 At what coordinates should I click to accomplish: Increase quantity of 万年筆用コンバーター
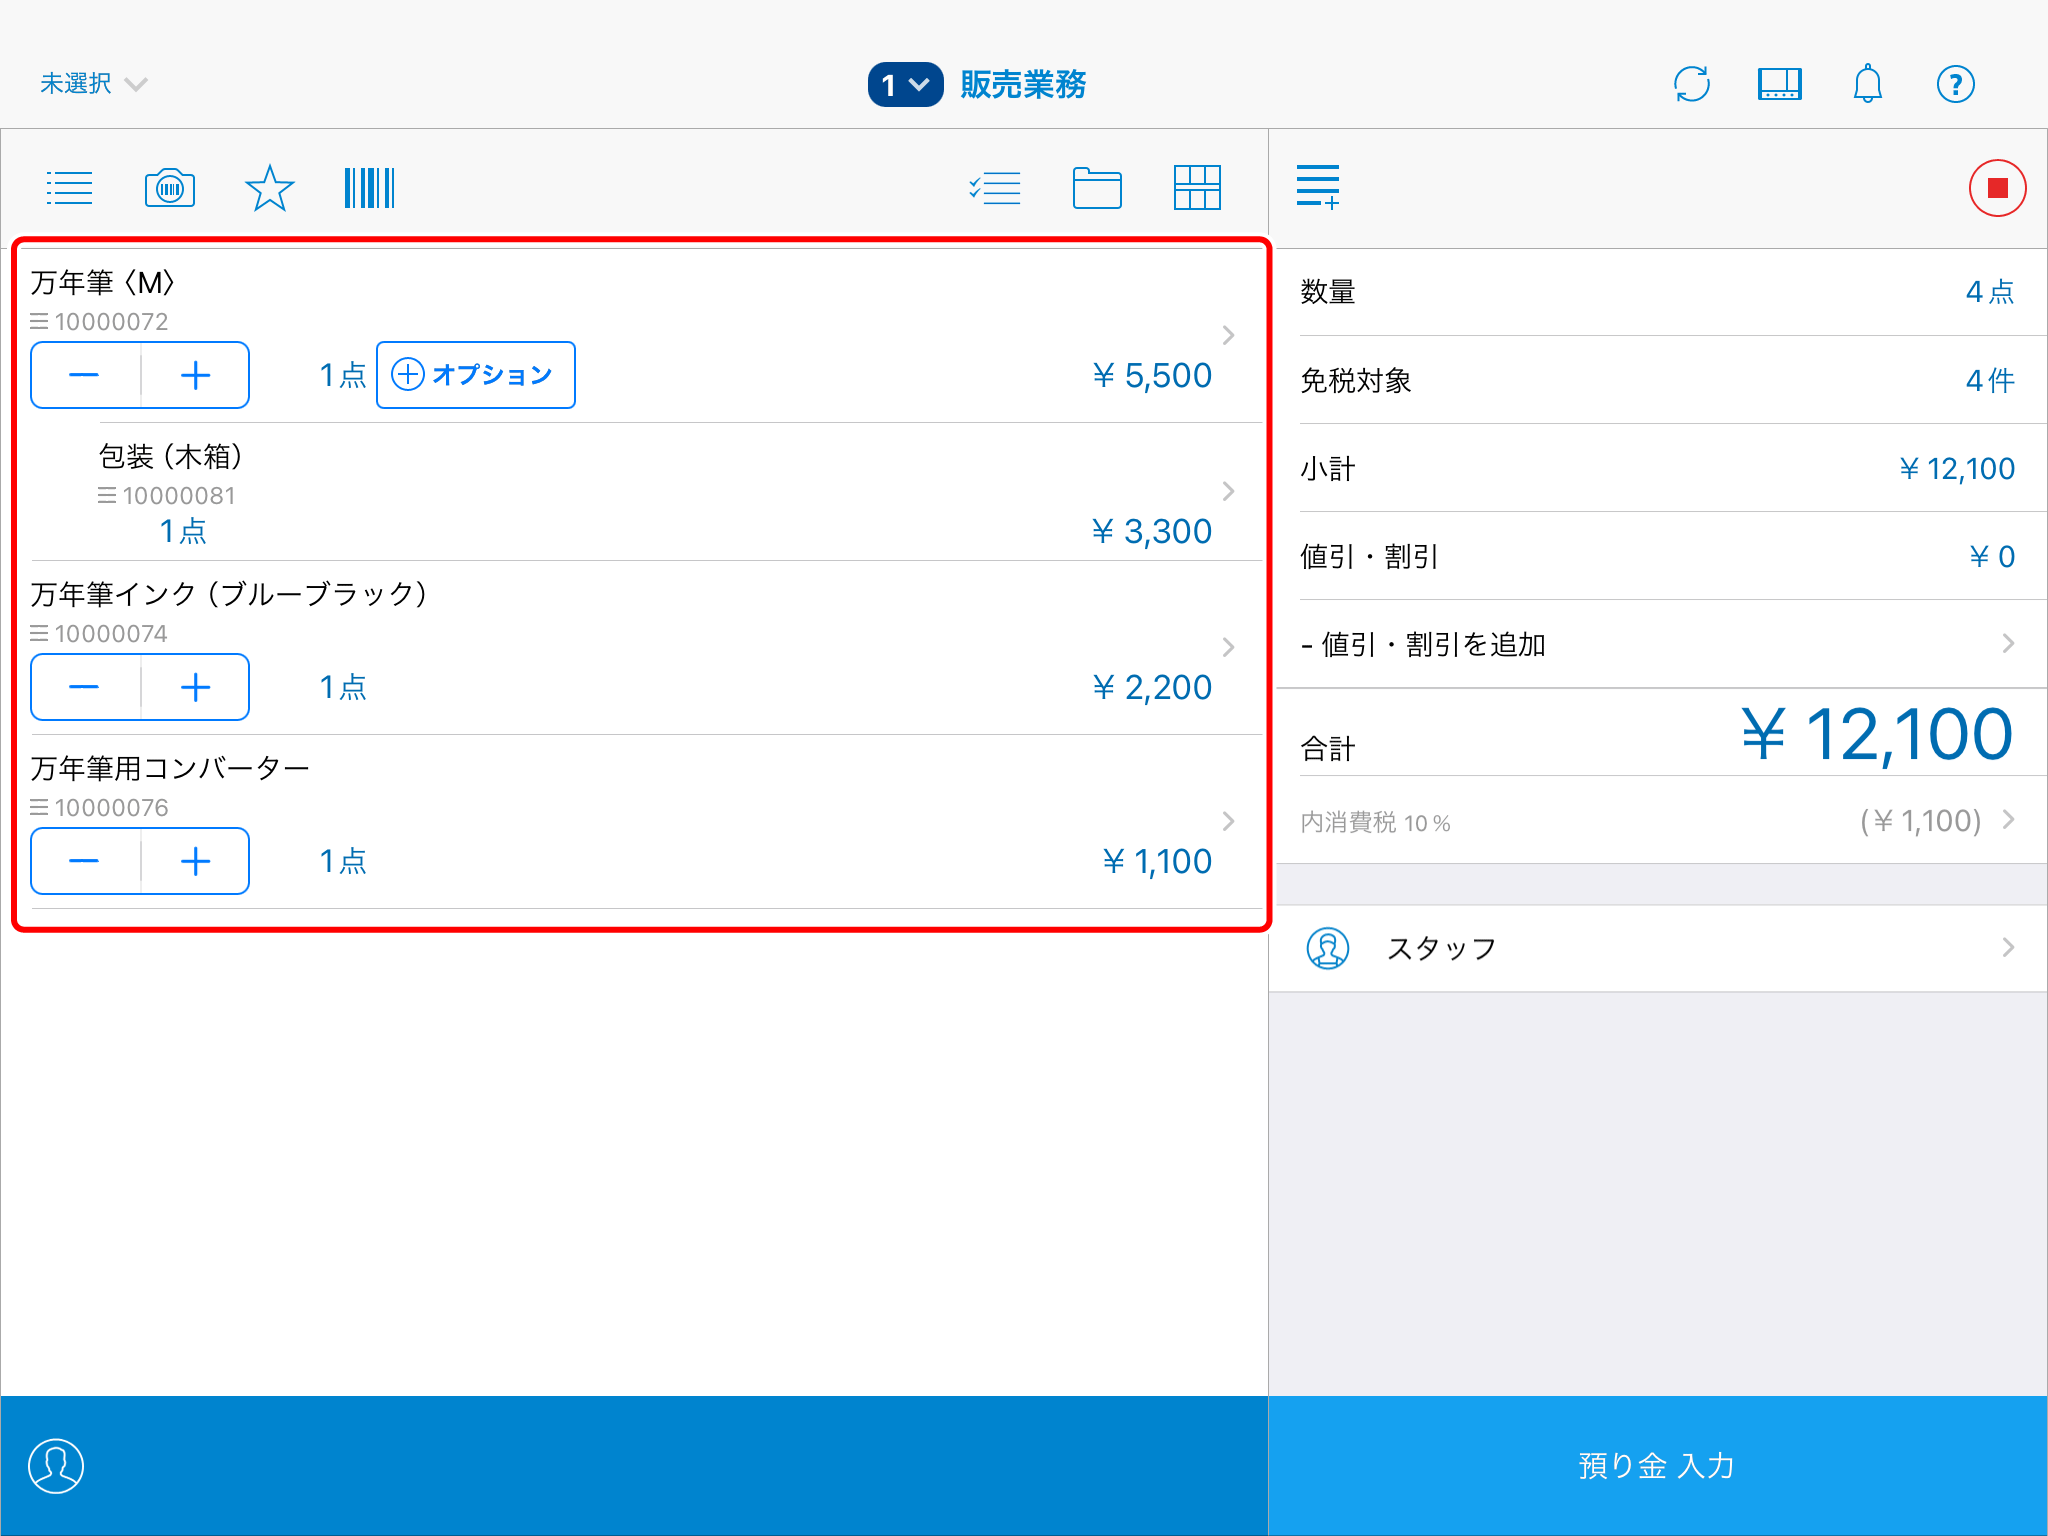(x=195, y=861)
